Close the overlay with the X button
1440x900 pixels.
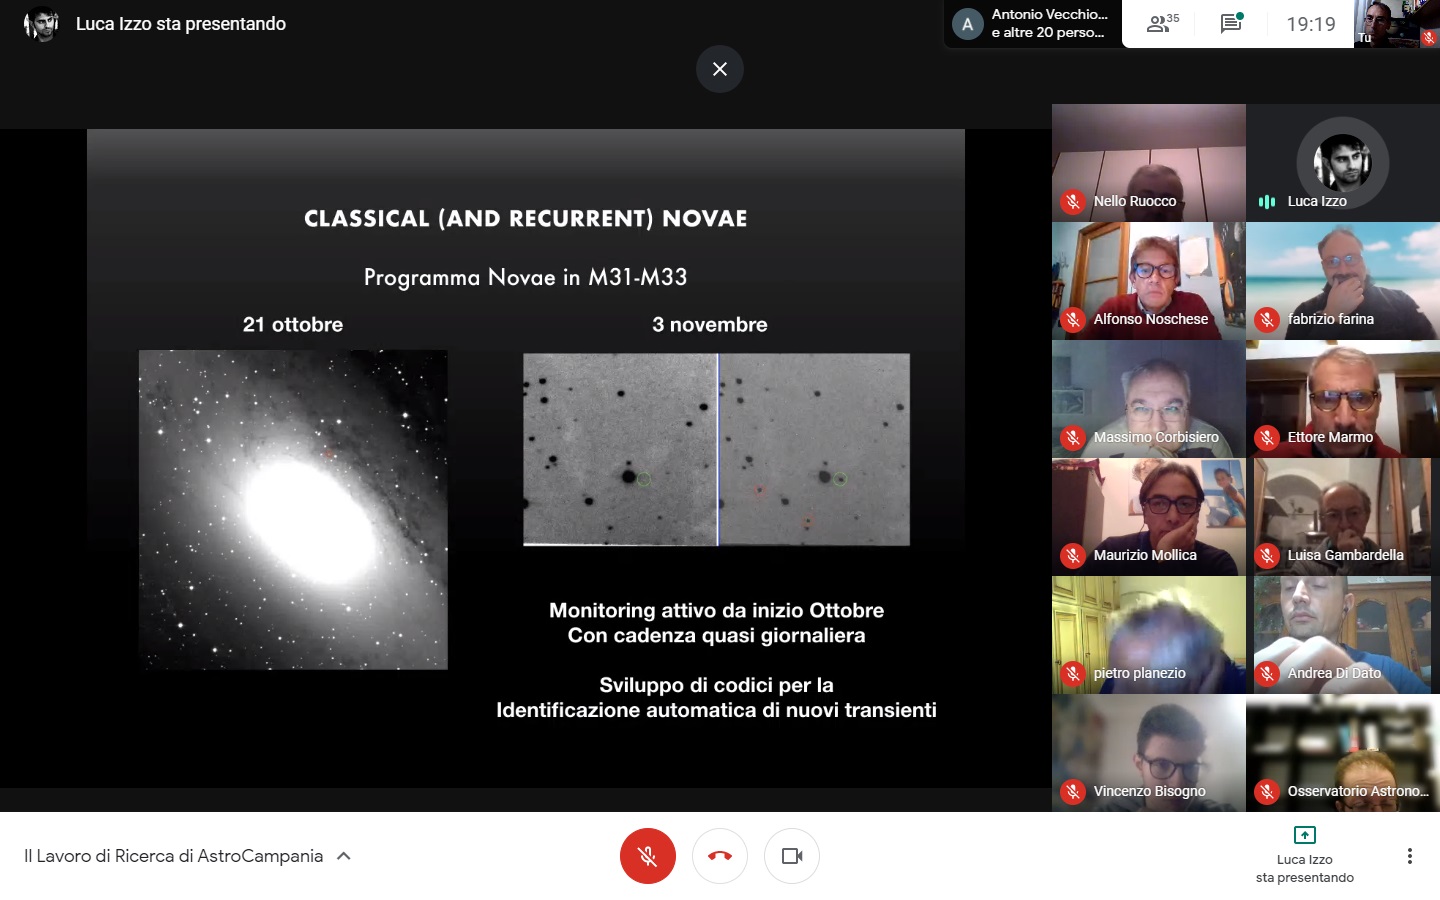720,69
